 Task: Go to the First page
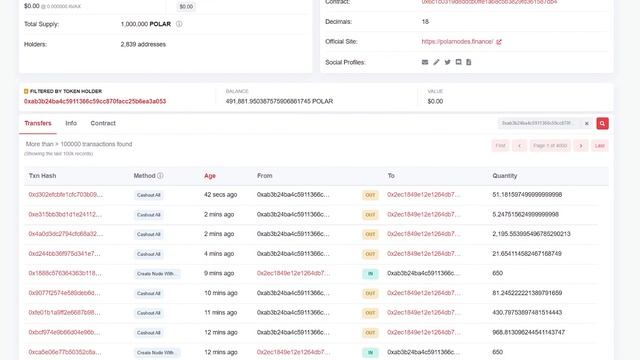[500, 146]
